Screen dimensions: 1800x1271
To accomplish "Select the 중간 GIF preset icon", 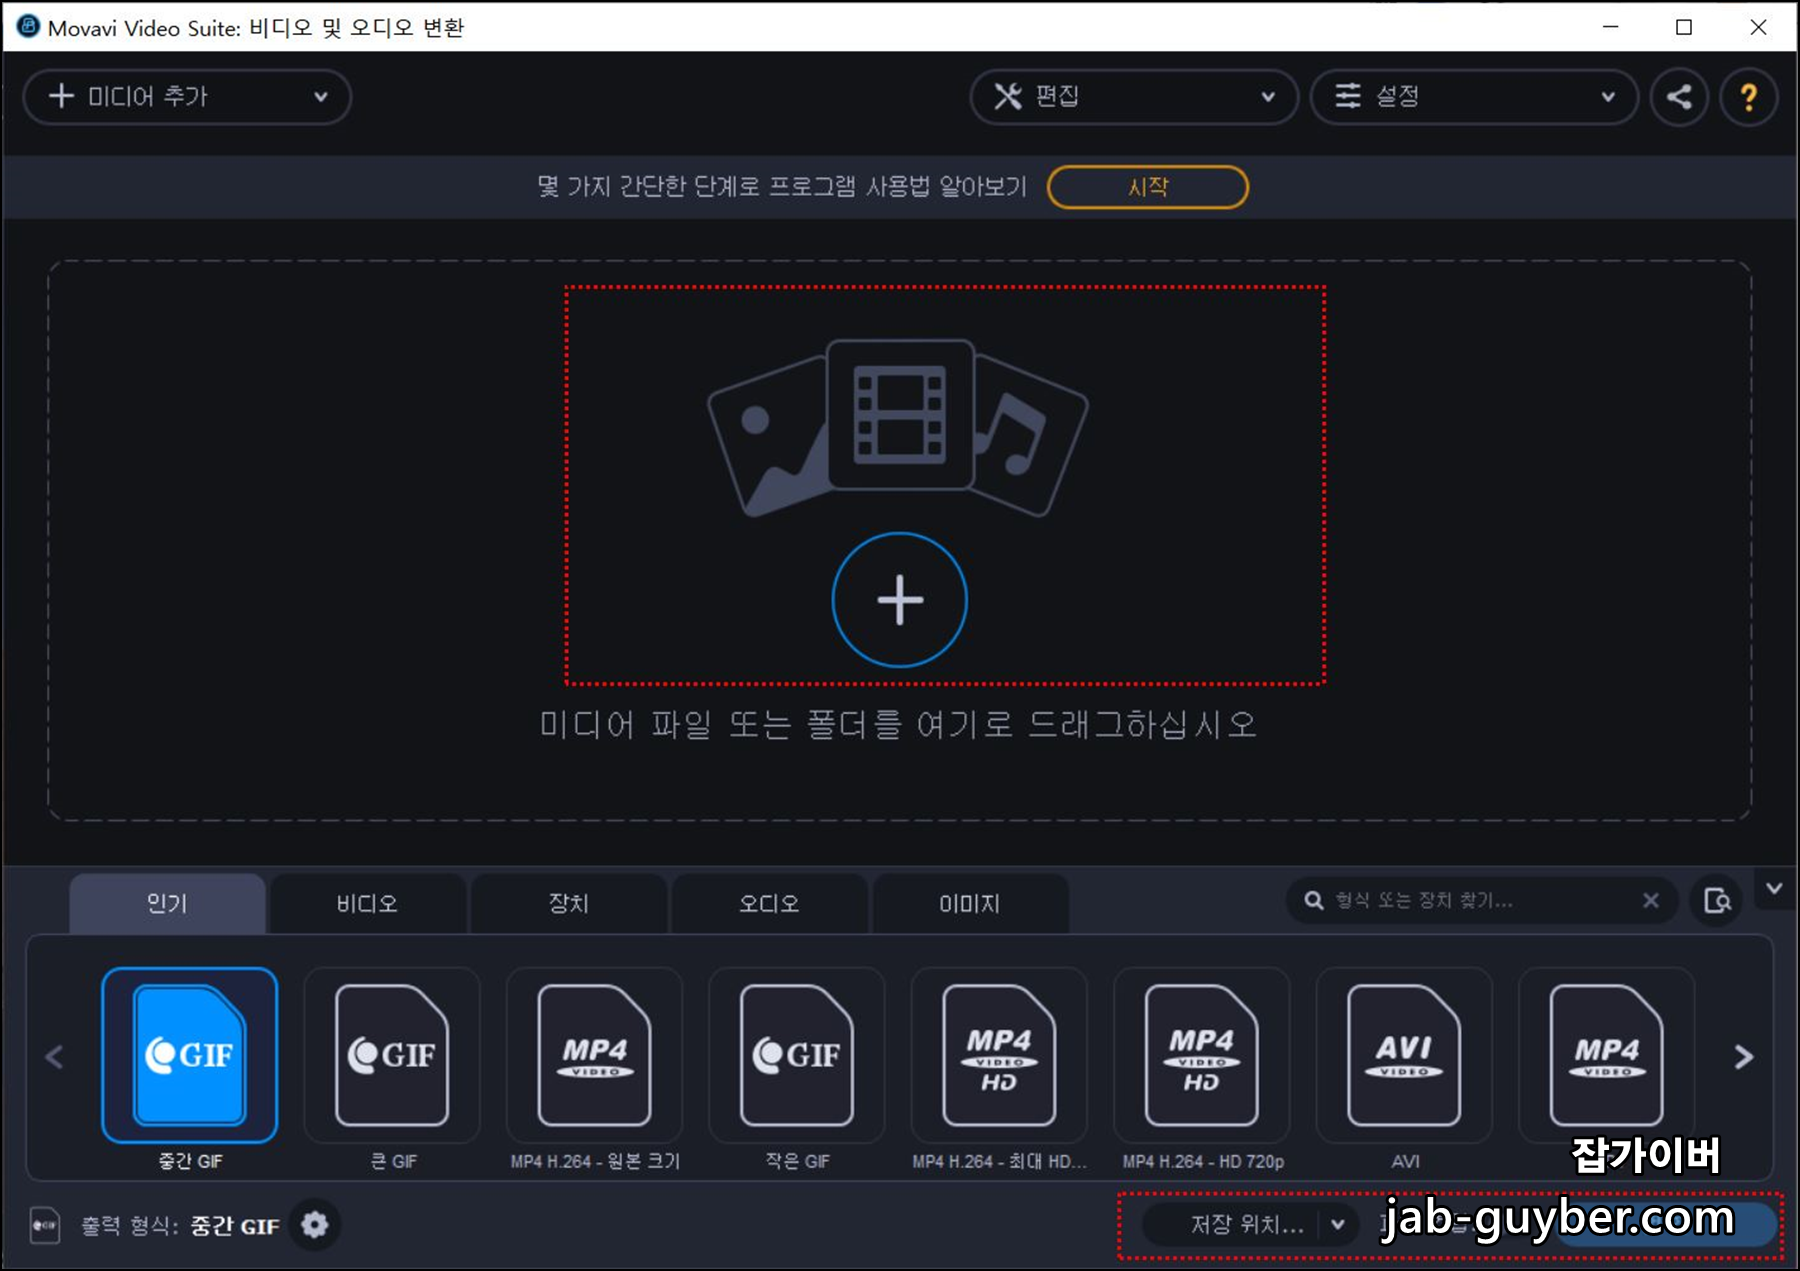I will click(x=190, y=1055).
